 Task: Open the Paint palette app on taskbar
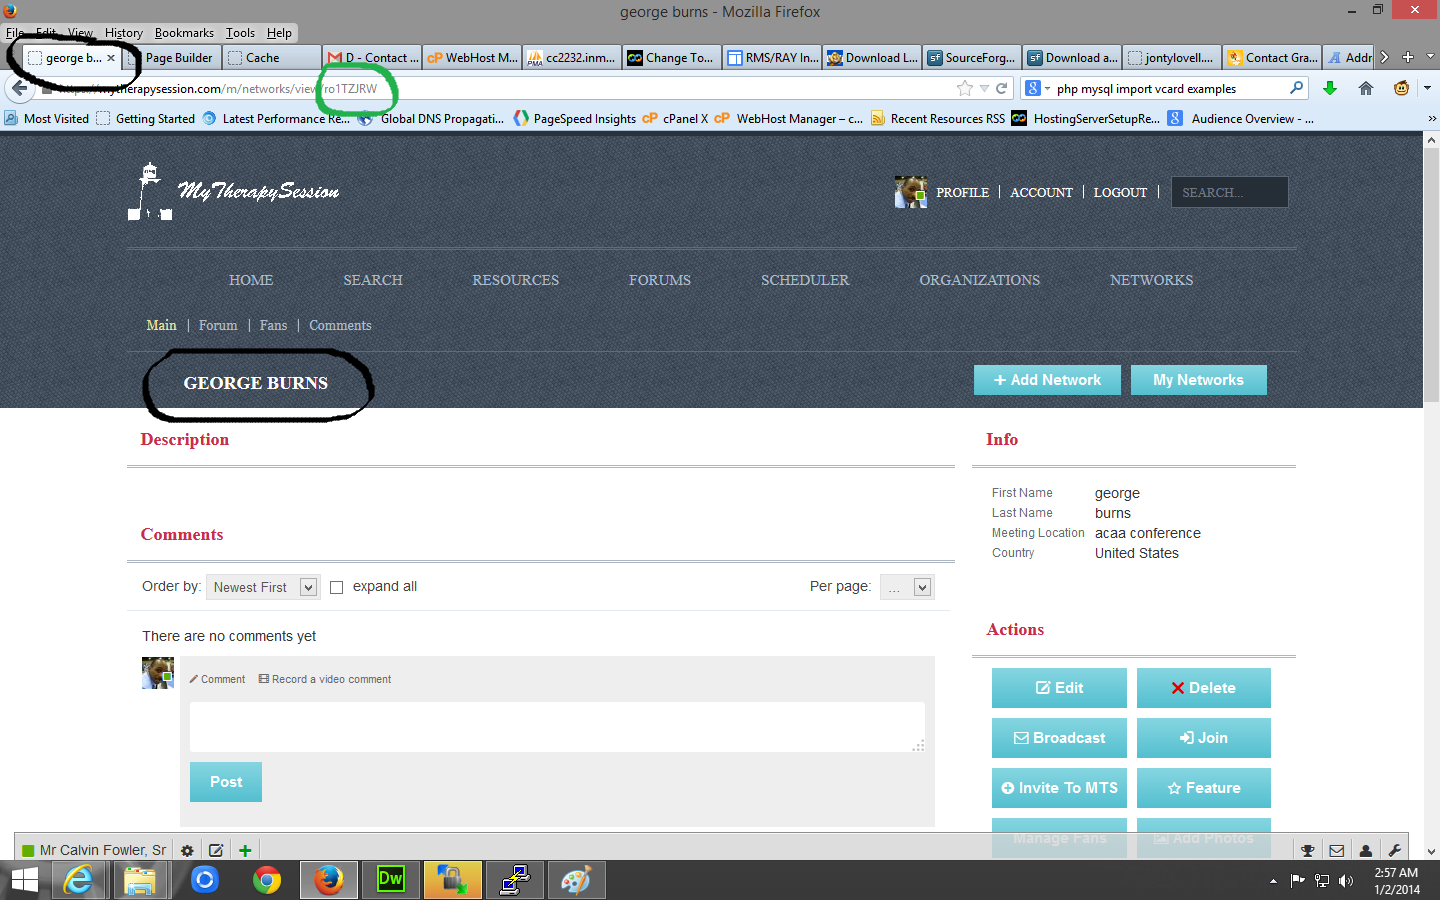576,880
